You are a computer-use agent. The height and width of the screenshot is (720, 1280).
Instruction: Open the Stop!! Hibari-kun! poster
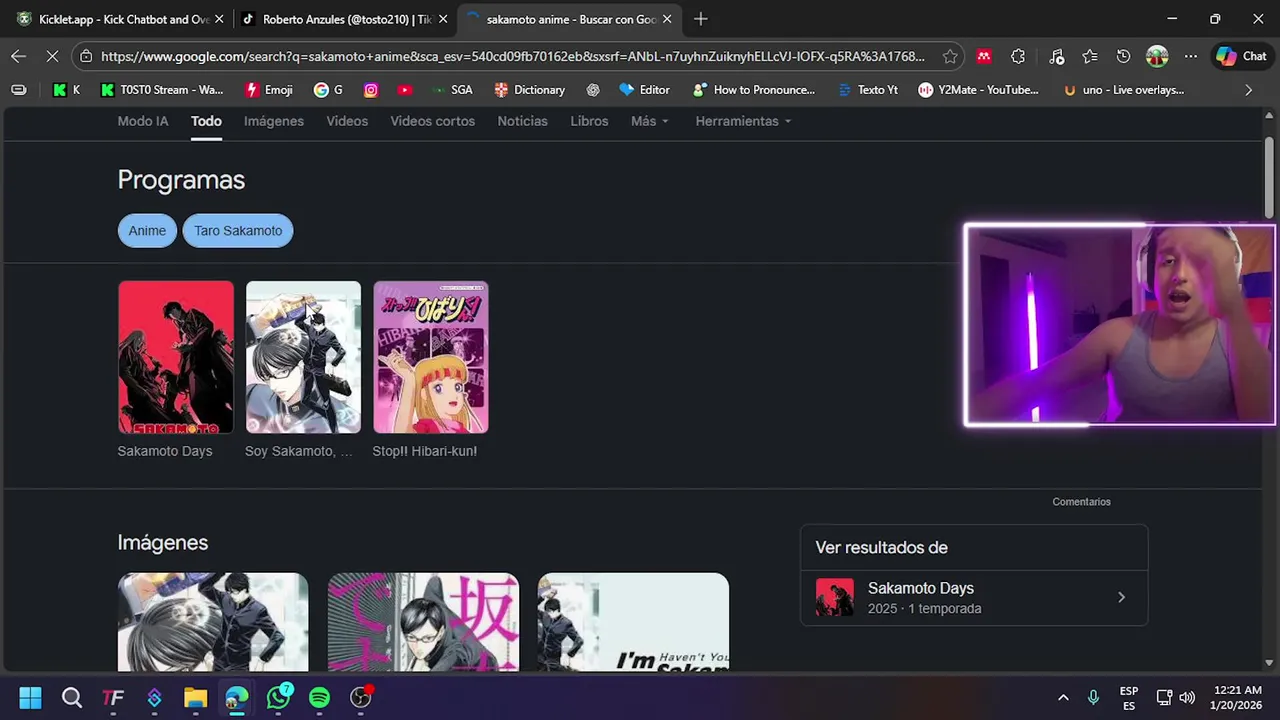tap(431, 357)
